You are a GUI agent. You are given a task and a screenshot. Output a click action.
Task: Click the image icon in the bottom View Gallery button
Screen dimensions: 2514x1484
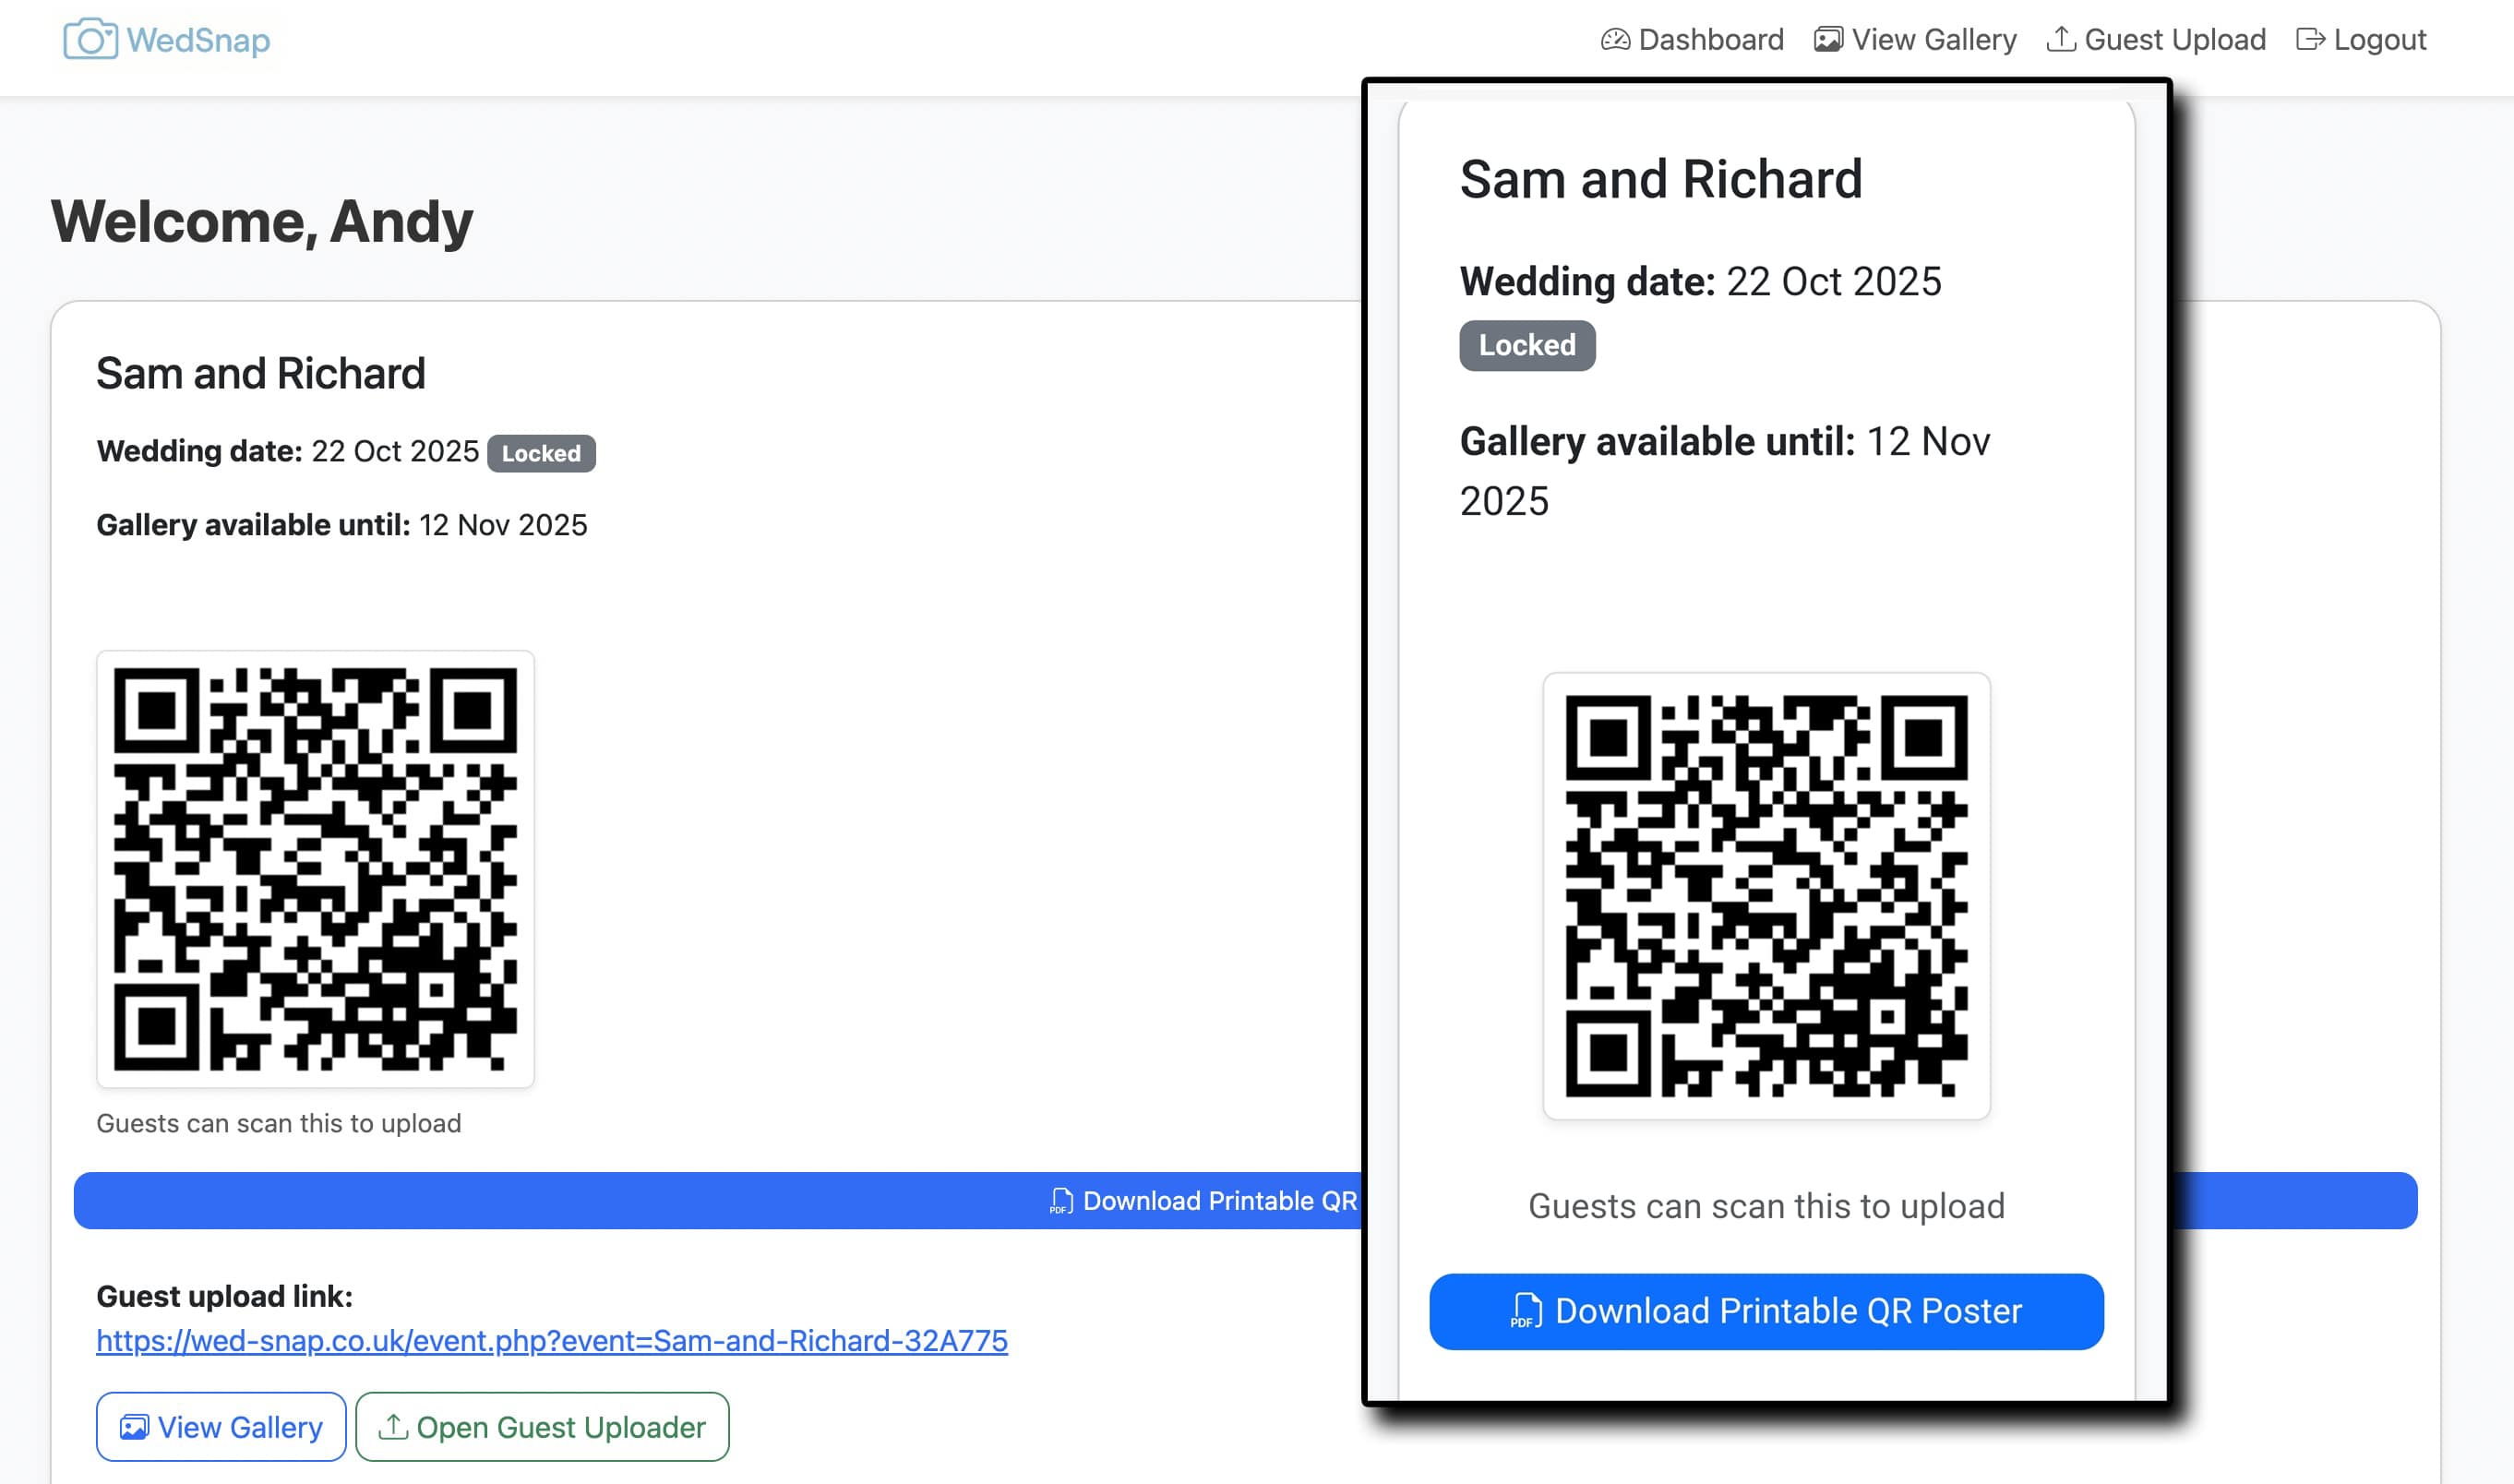click(x=134, y=1427)
